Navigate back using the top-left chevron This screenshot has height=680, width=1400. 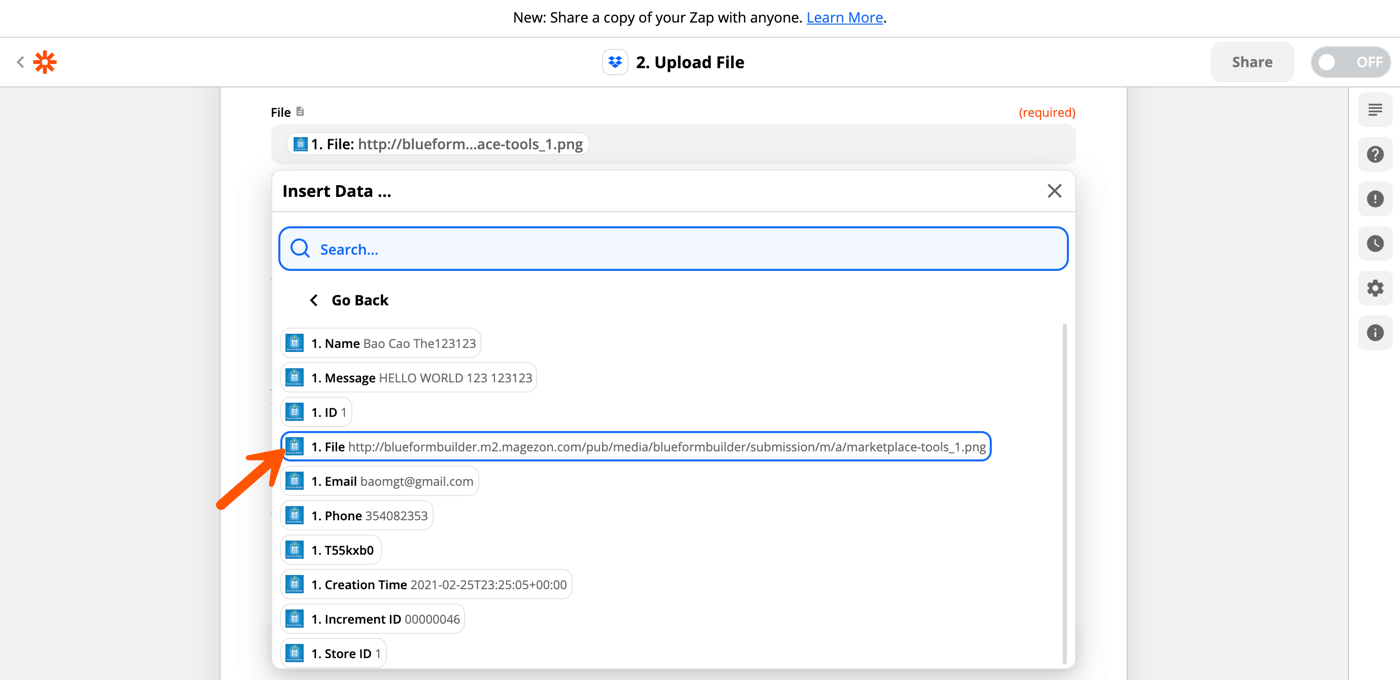20,61
